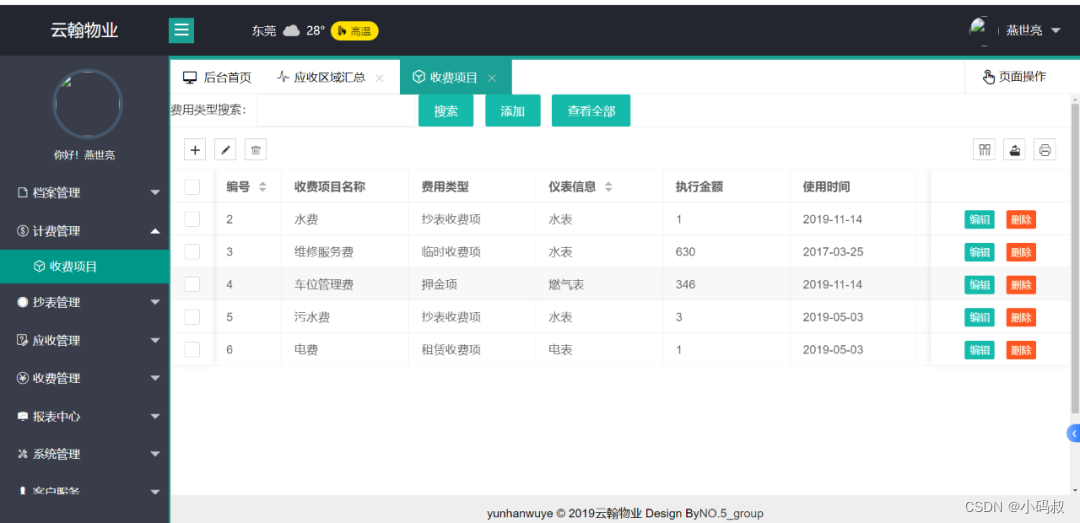Toggle the sidebar with the hamburger menu icon

point(181,30)
